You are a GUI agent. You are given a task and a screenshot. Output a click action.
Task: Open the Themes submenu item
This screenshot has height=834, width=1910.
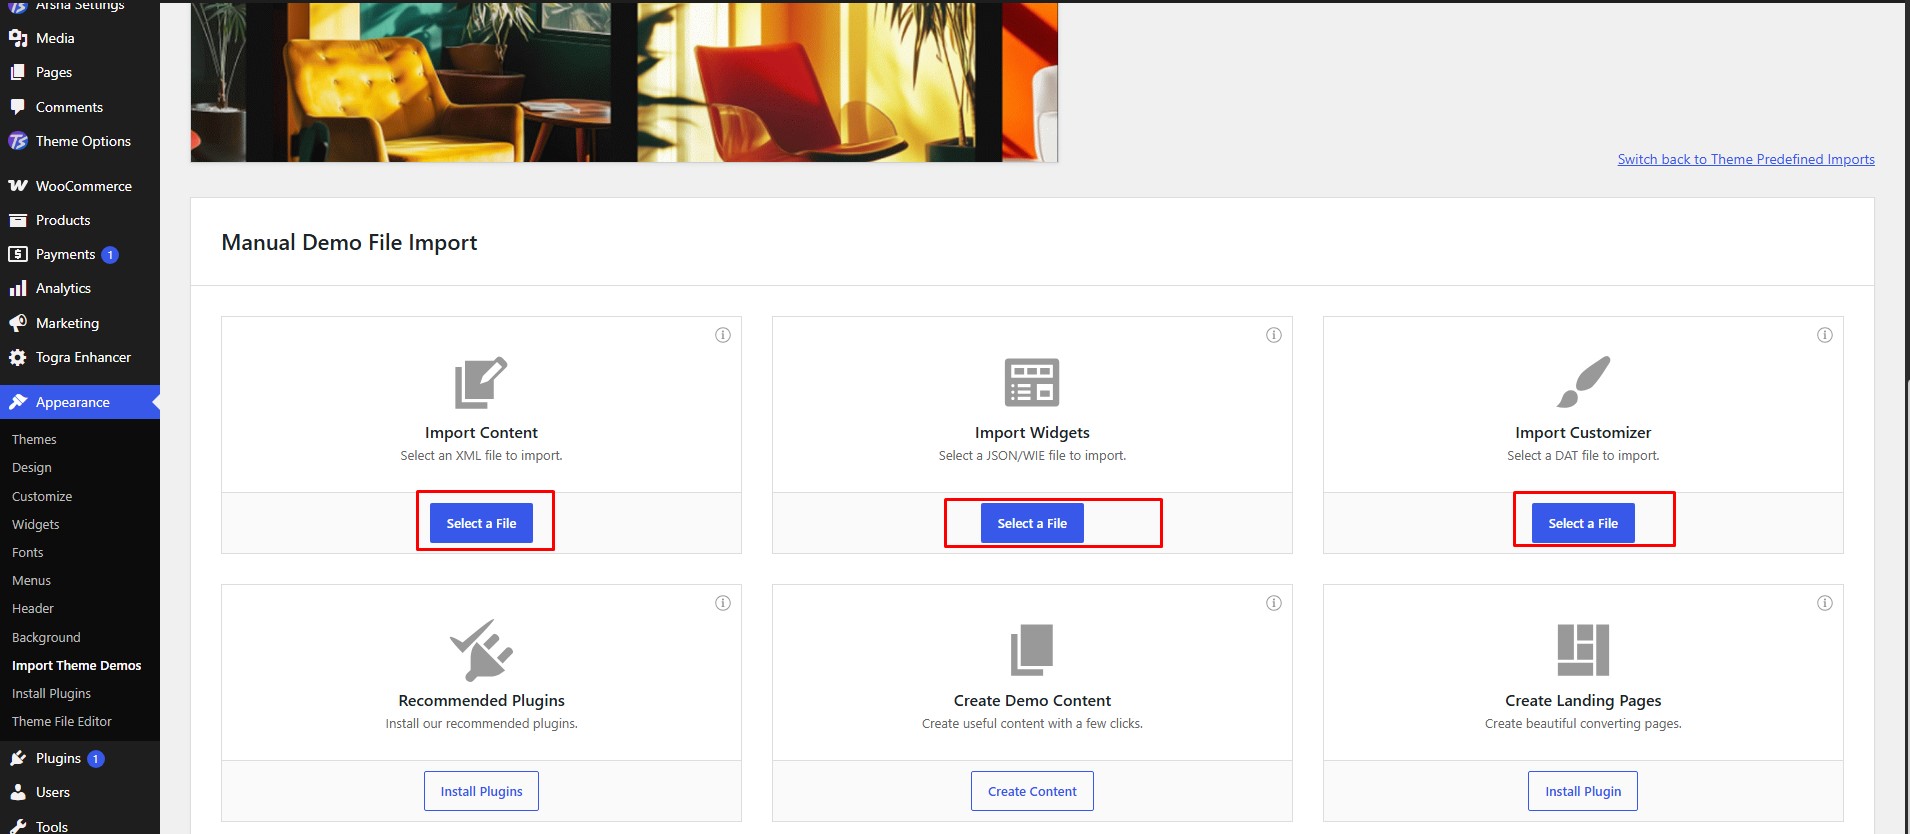click(34, 439)
